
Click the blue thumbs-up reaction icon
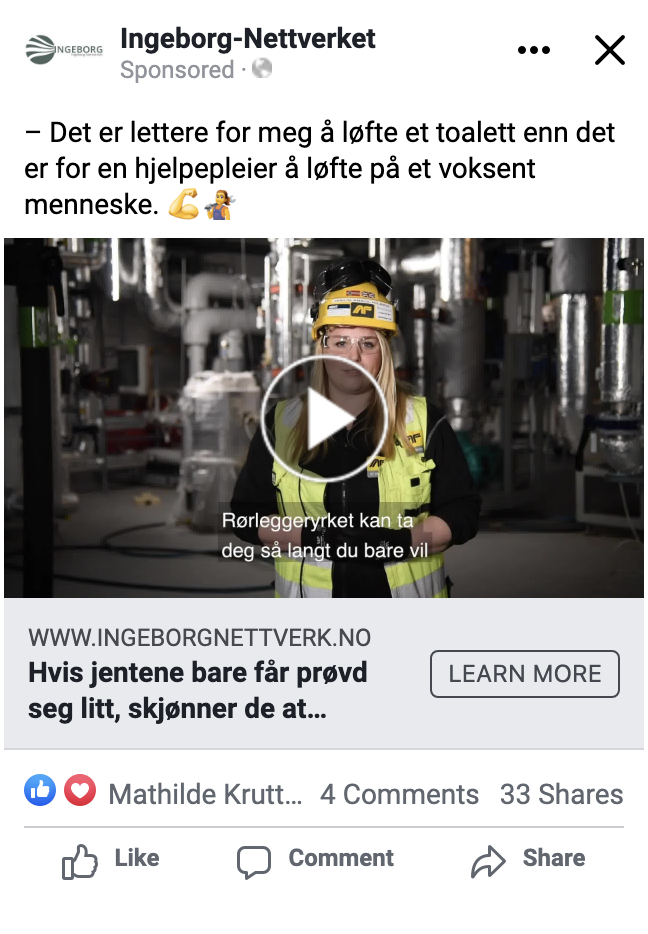click(x=40, y=790)
